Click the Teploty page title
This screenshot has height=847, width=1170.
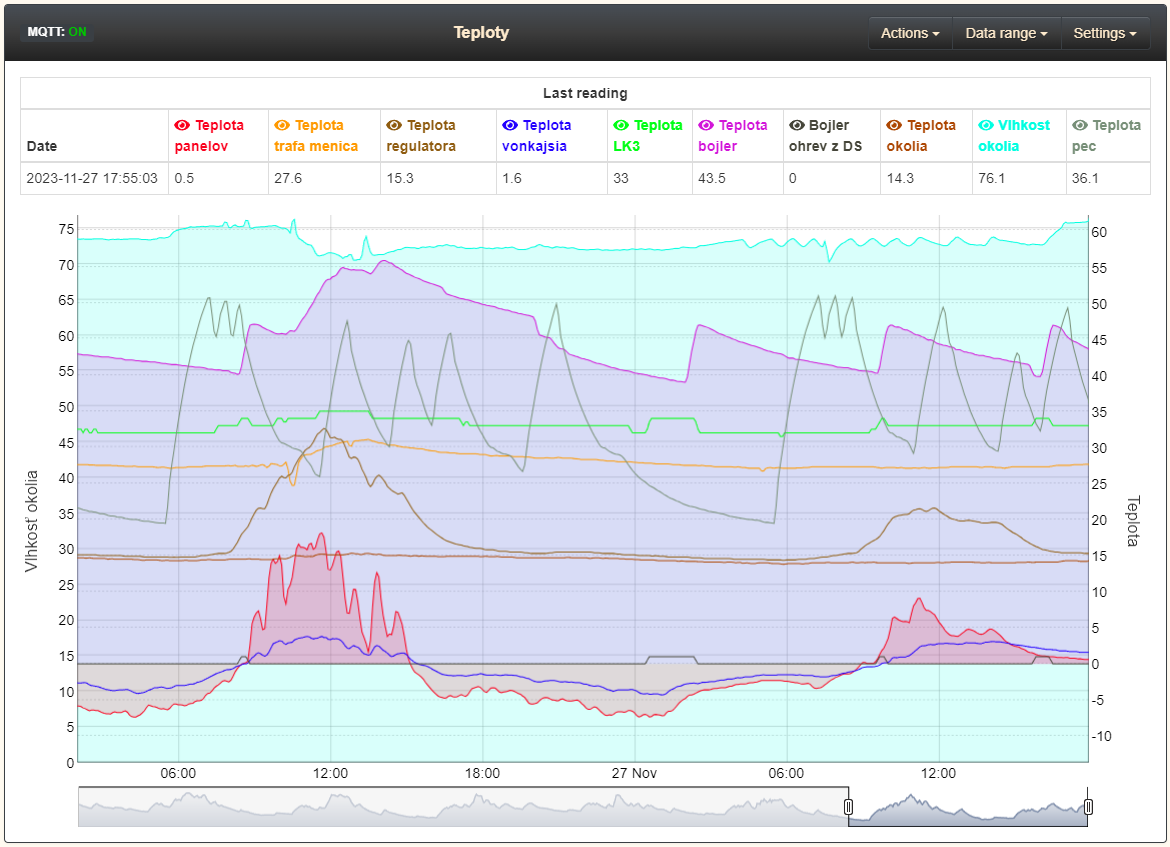481,32
